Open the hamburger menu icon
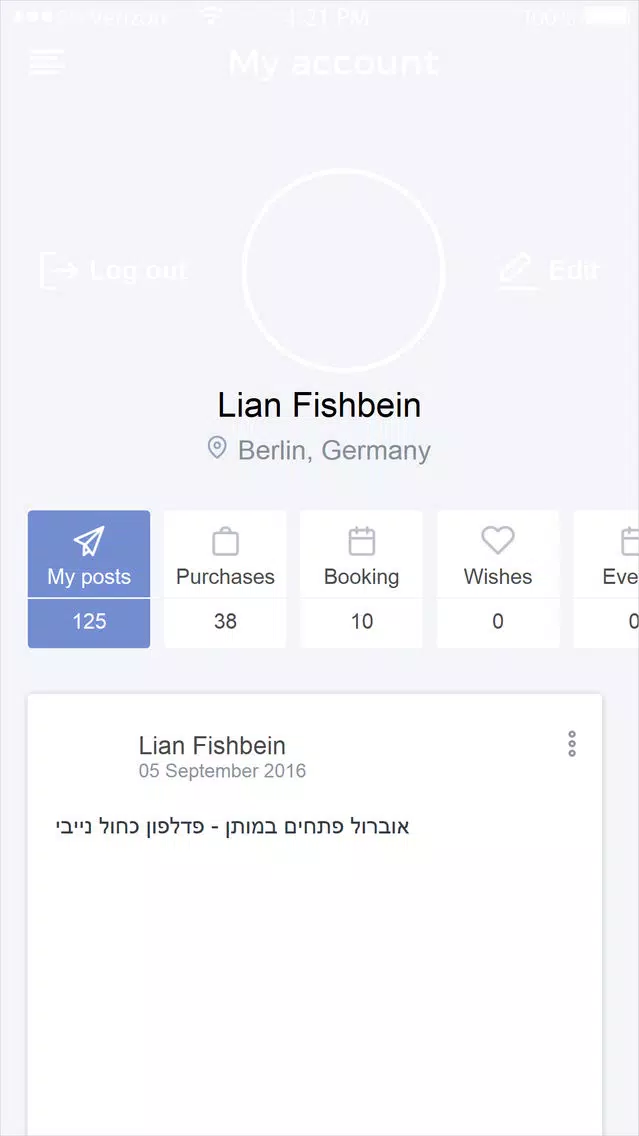Screen dimensions: 639x1136 (x=47, y=62)
